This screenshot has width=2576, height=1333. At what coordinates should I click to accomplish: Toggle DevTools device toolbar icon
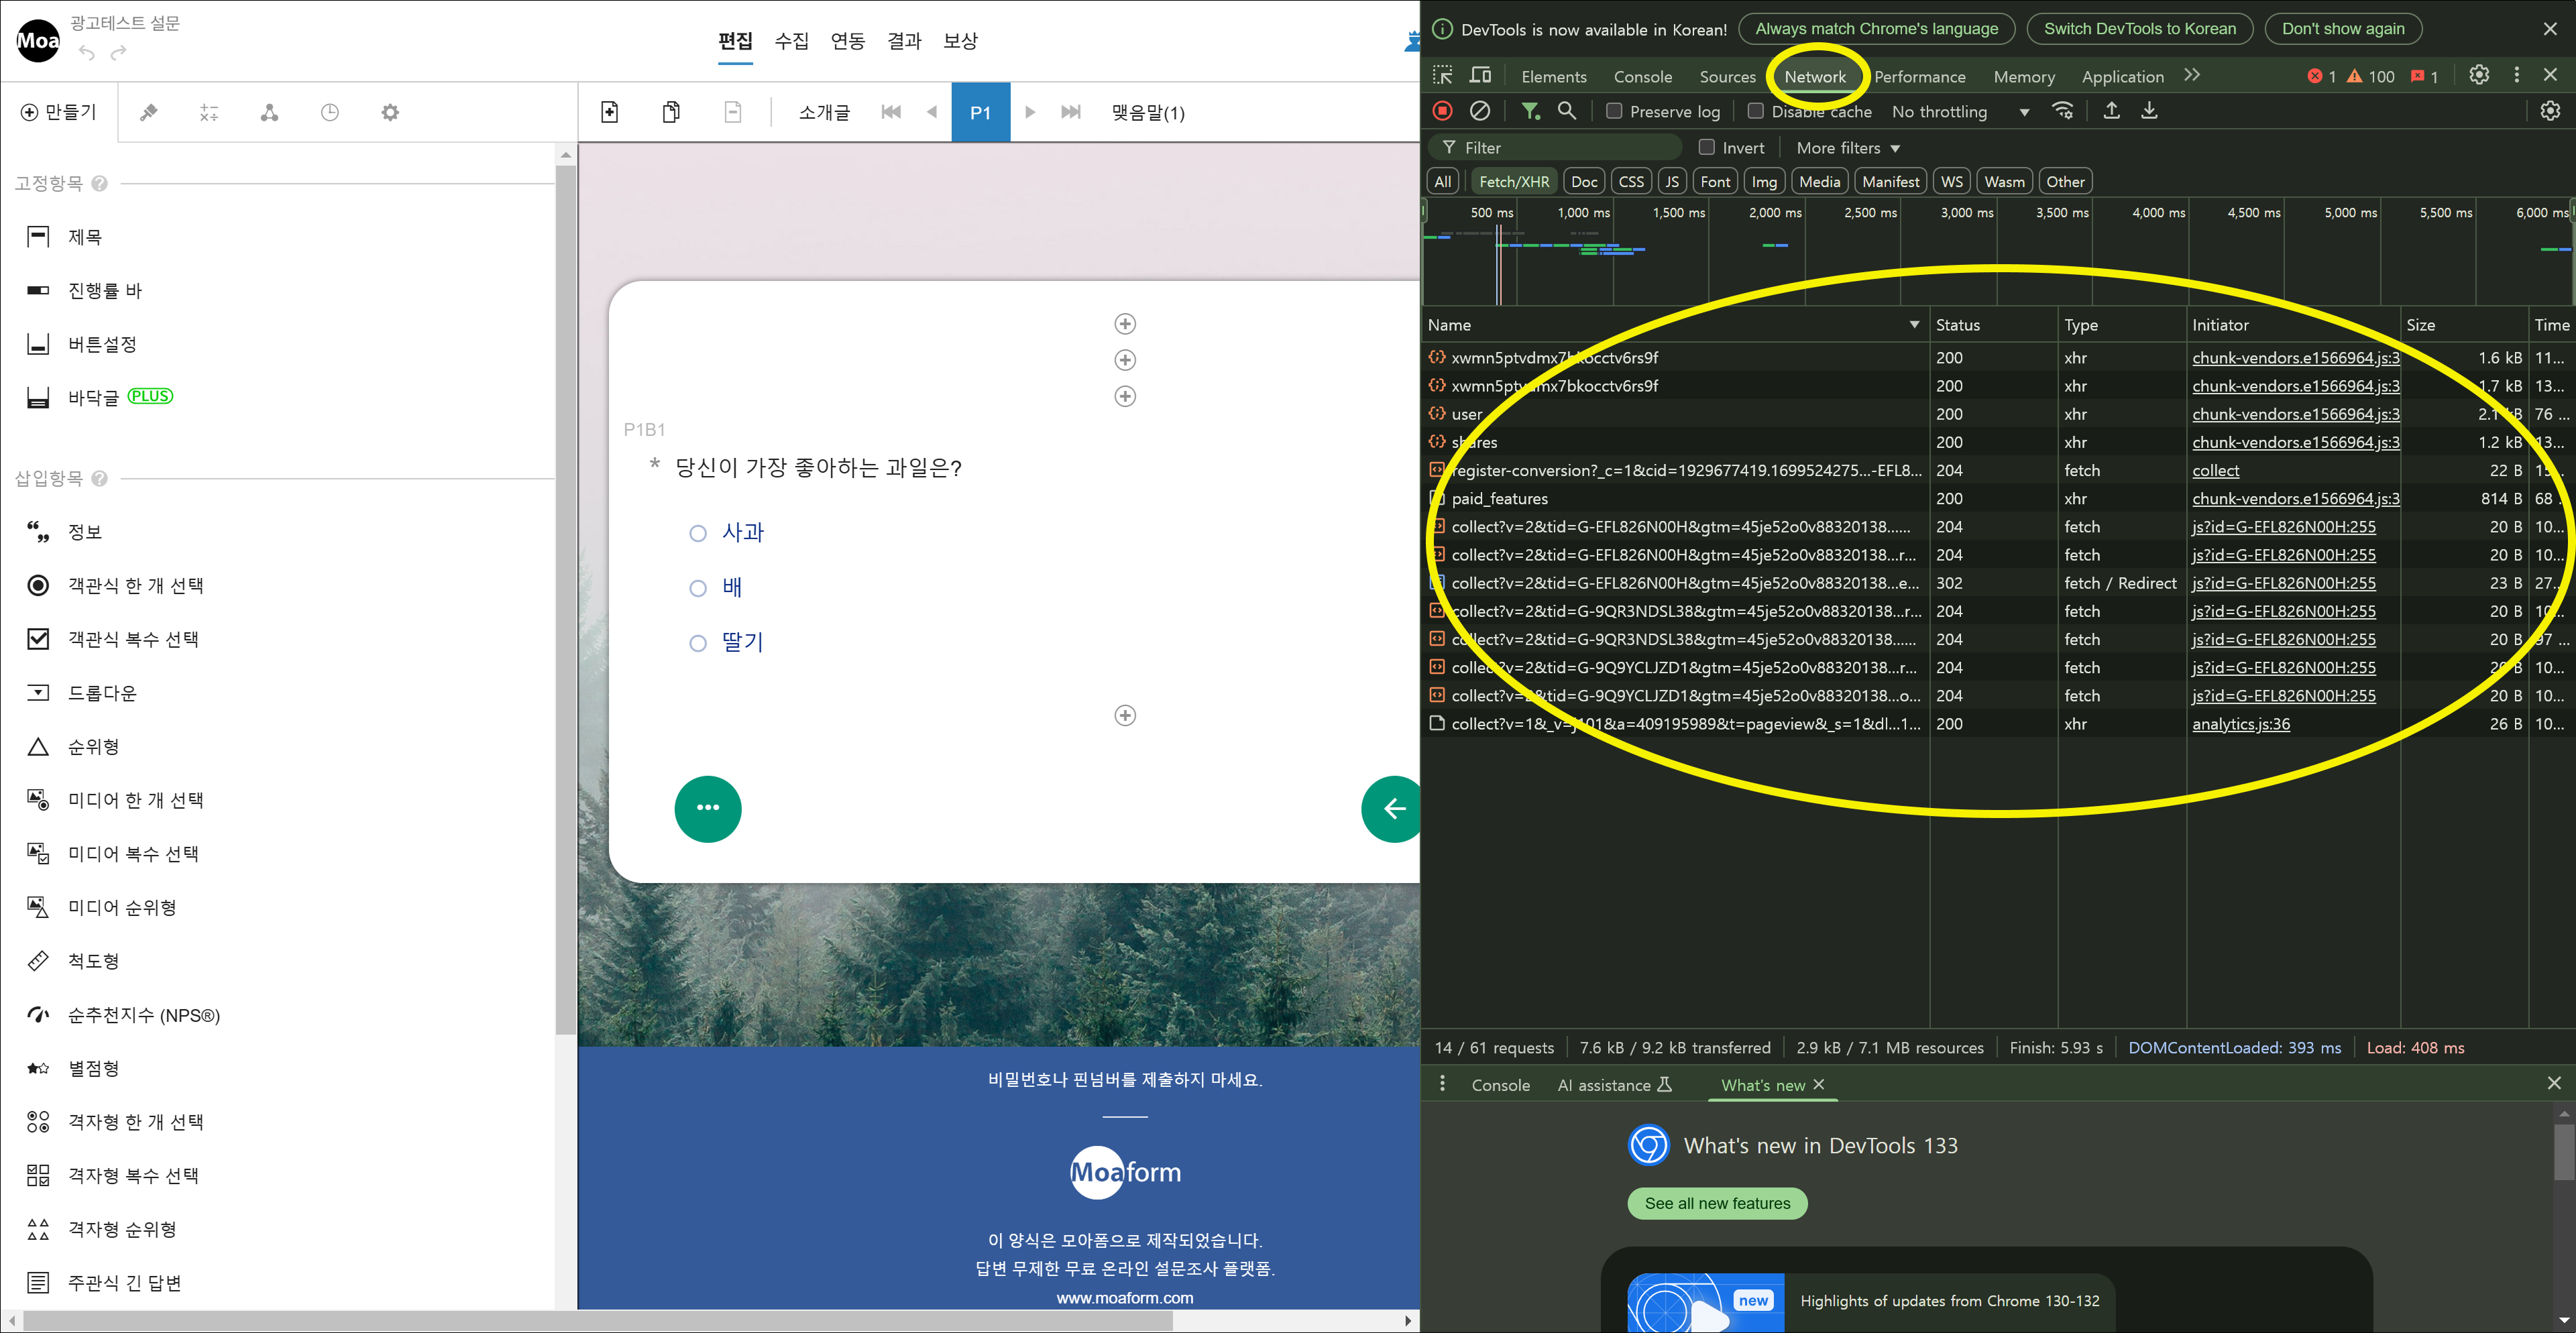coord(1480,76)
